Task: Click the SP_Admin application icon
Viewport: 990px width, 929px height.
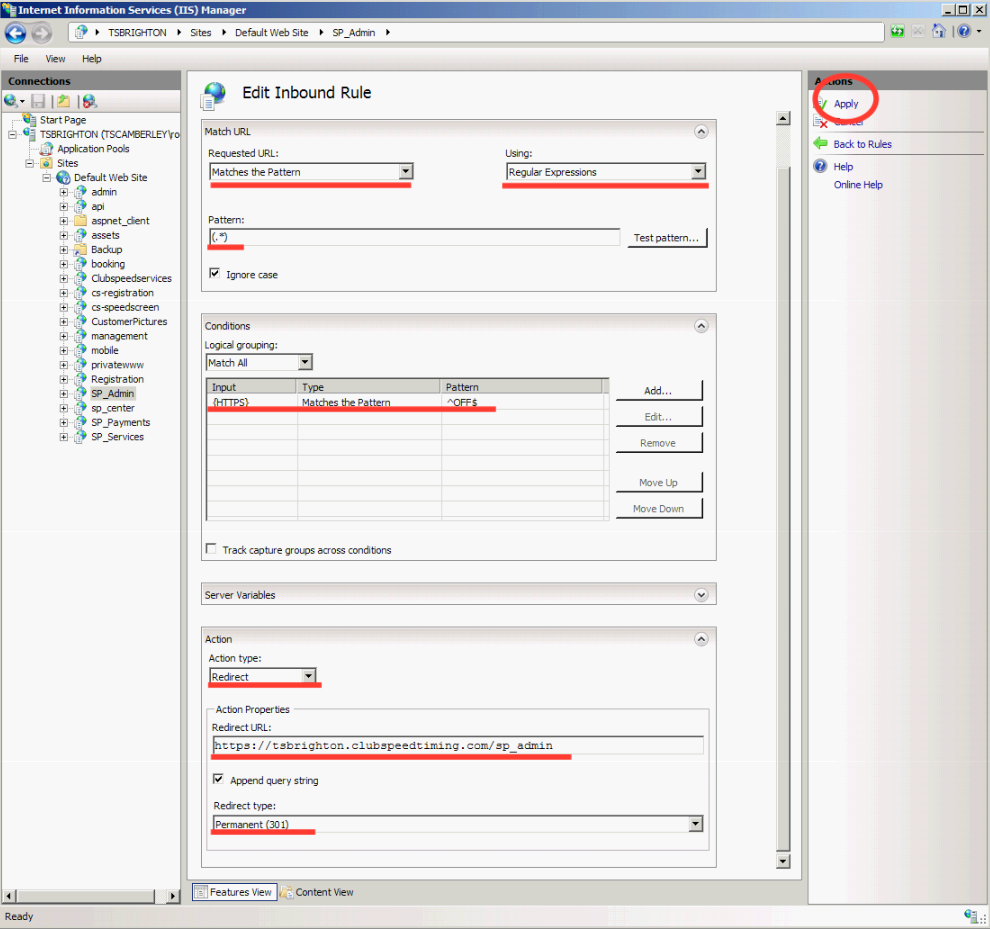Action: (80, 394)
